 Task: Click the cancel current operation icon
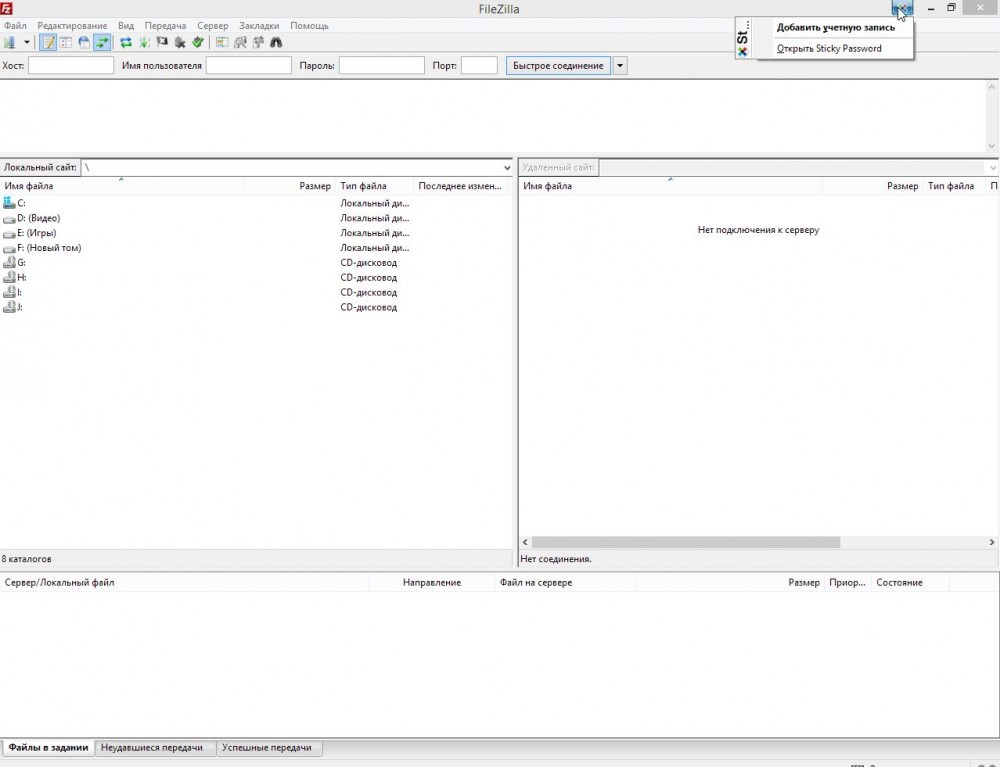coord(162,43)
